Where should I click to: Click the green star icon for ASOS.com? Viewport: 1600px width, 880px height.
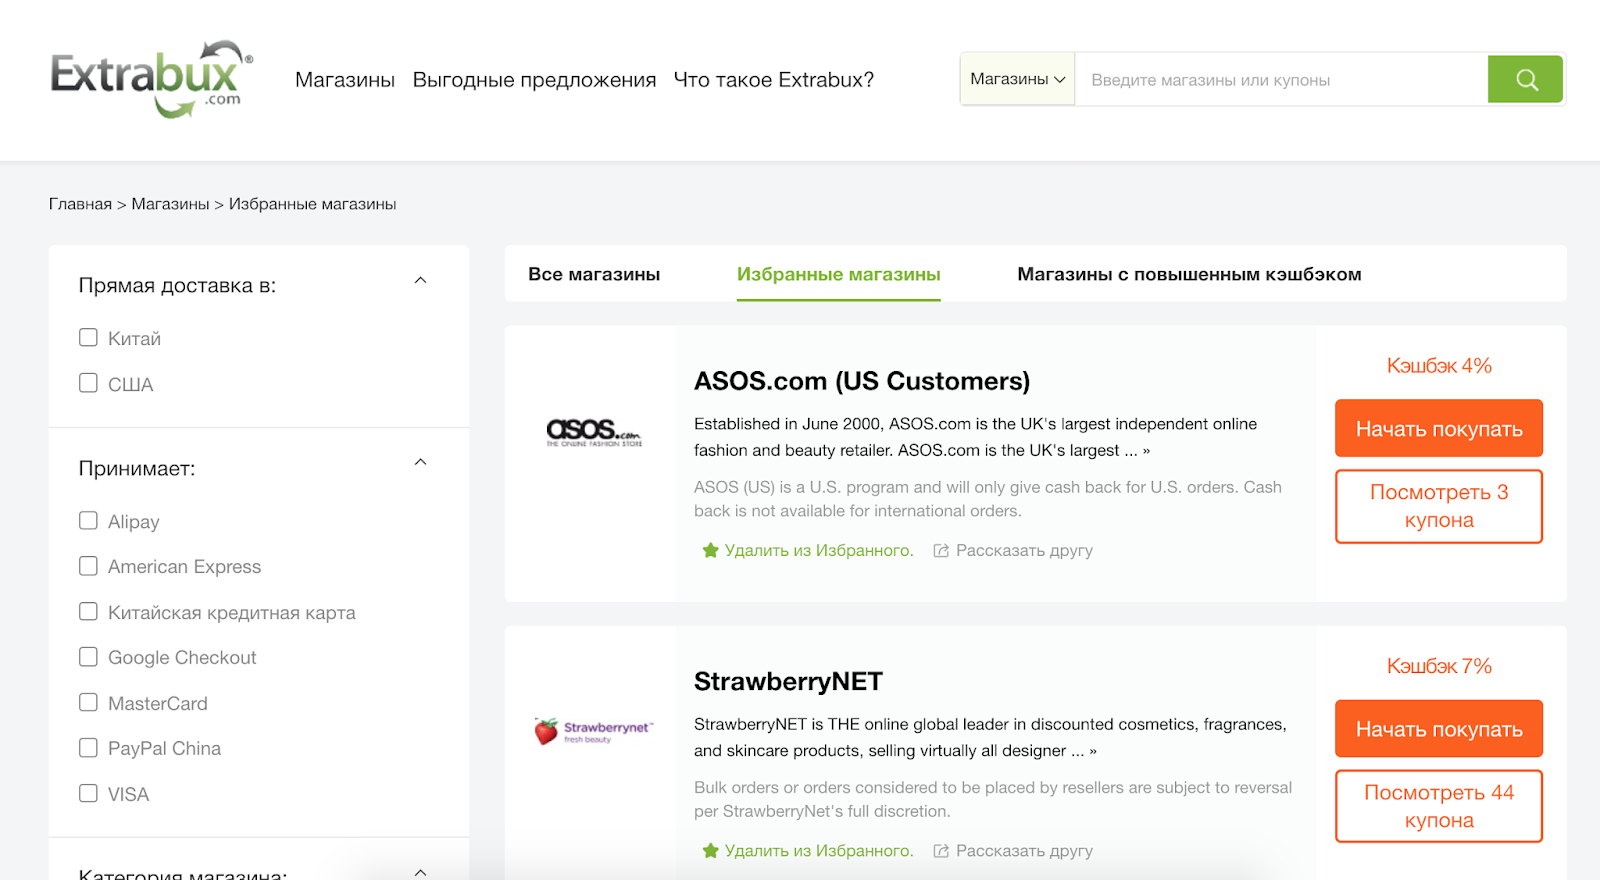pyautogui.click(x=710, y=550)
